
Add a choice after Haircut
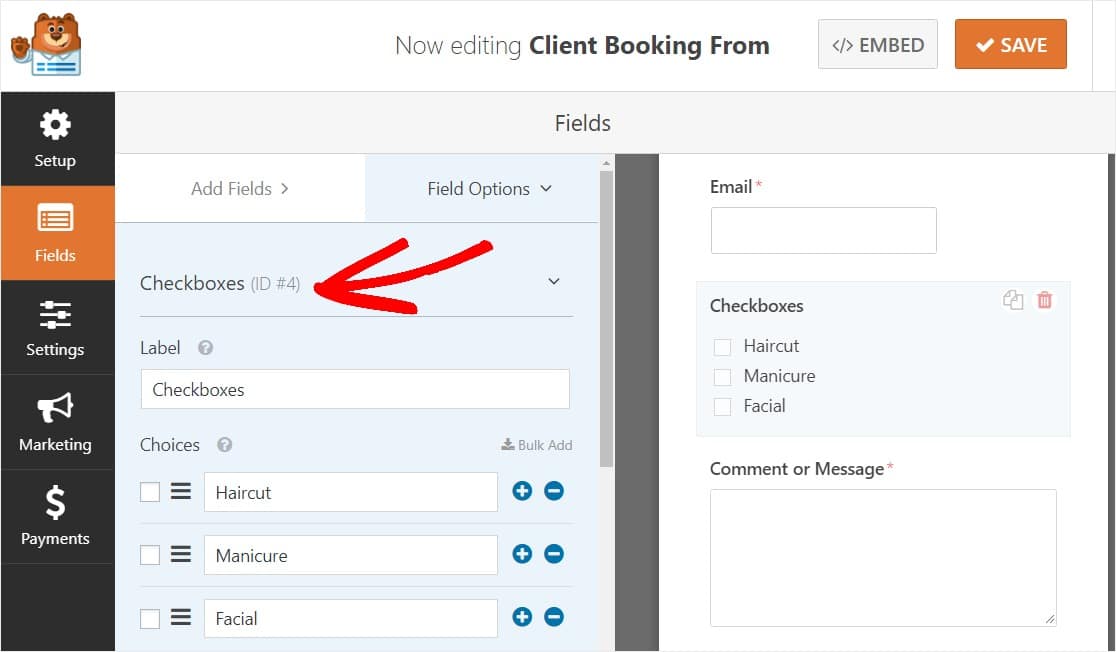point(522,491)
